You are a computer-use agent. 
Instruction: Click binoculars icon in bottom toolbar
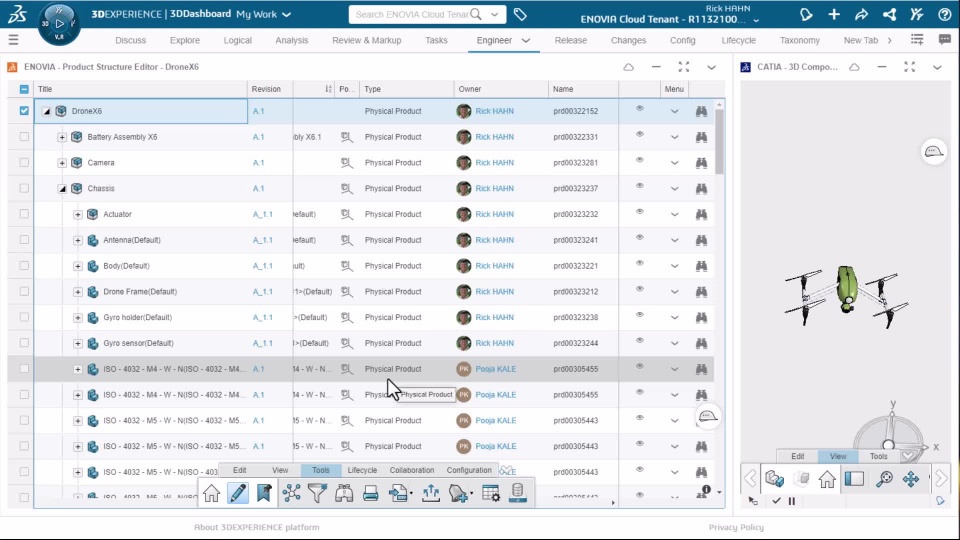(343, 493)
